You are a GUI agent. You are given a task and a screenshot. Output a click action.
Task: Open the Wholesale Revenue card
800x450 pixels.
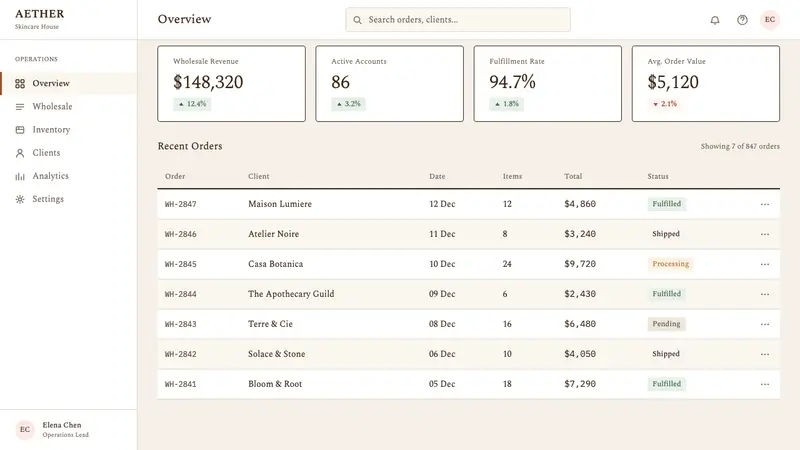[x=232, y=84]
